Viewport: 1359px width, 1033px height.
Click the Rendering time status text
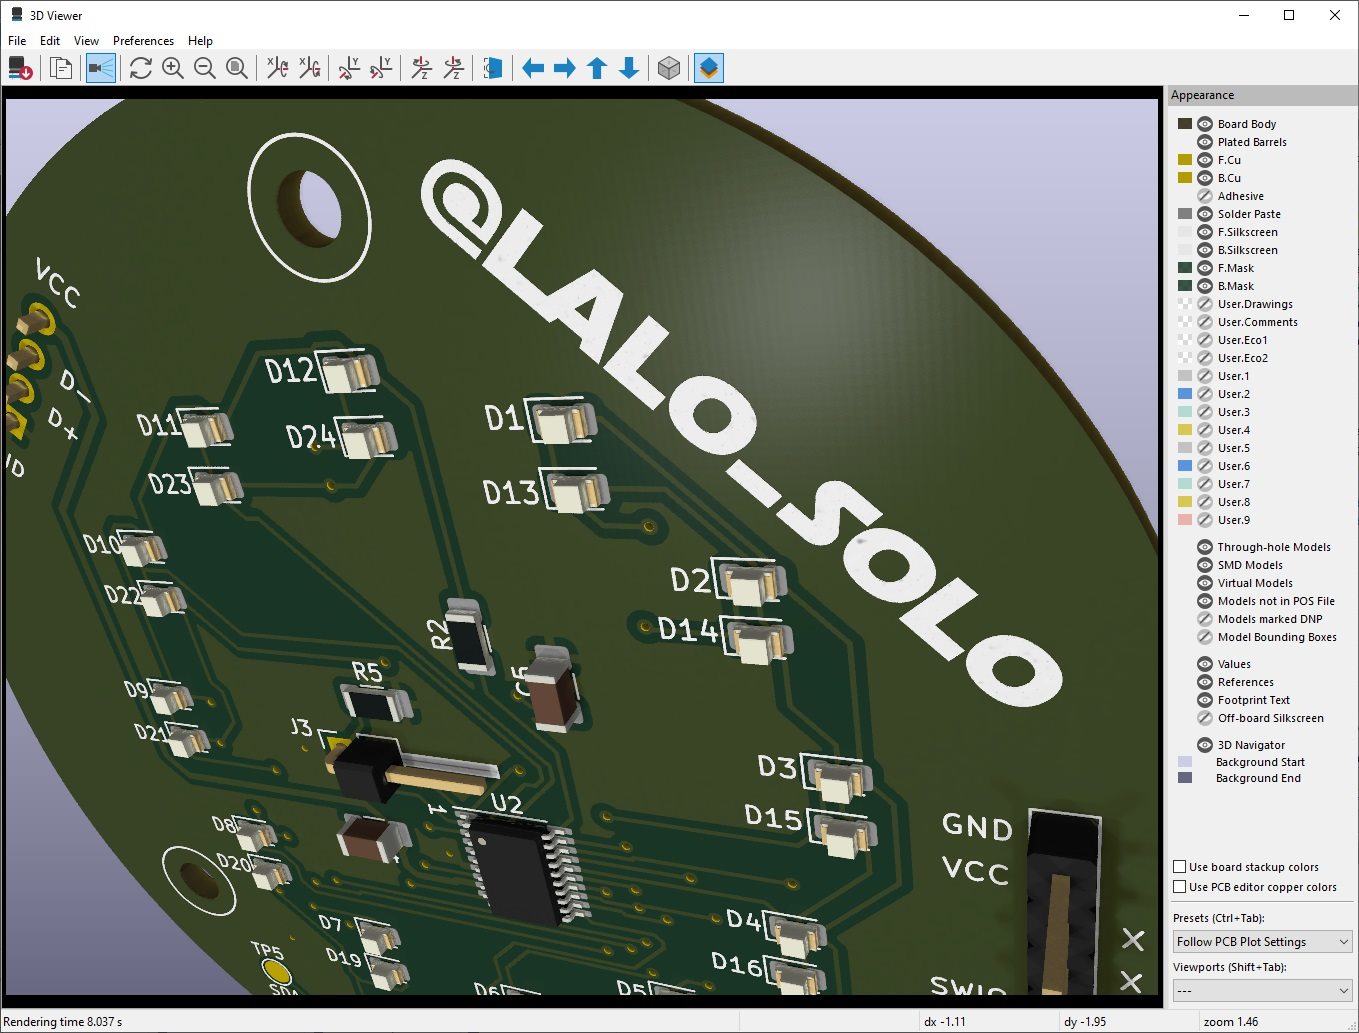[x=63, y=1022]
